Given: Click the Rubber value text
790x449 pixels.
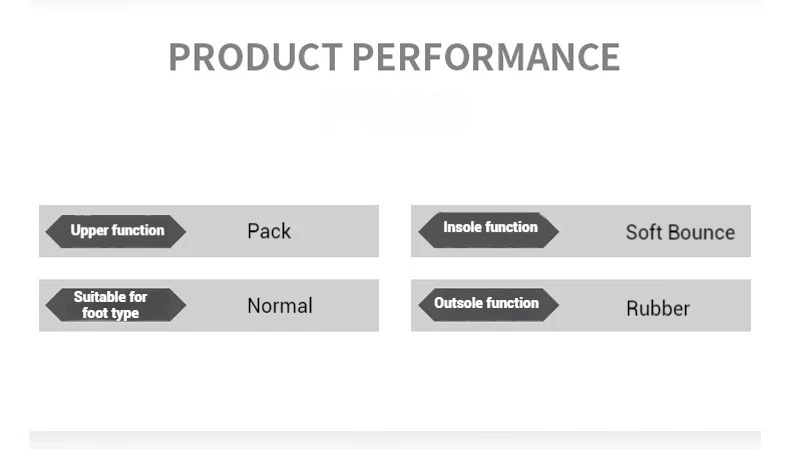Looking at the screenshot, I should pyautogui.click(x=658, y=308).
